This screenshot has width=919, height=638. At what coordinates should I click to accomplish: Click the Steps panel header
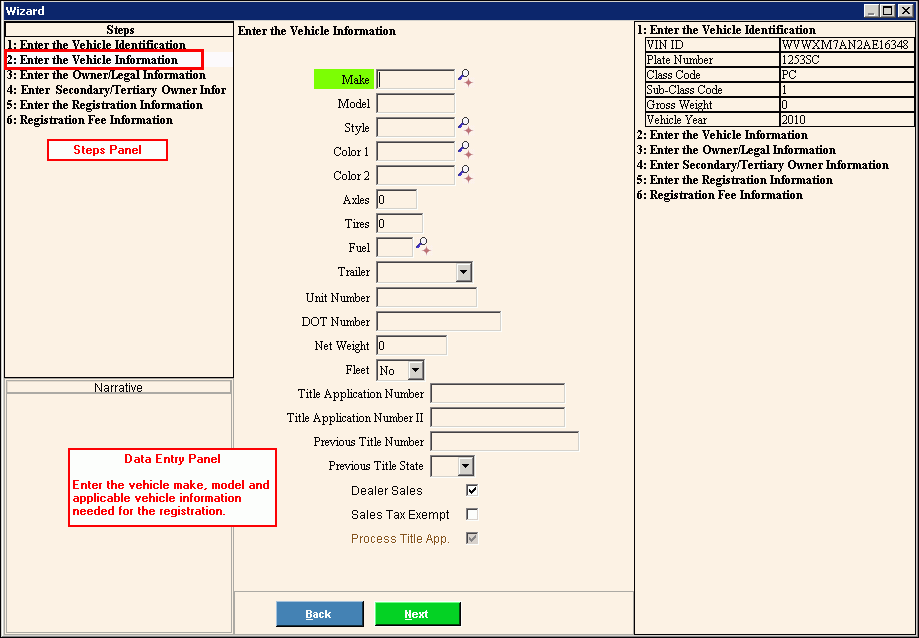[x=120, y=29]
